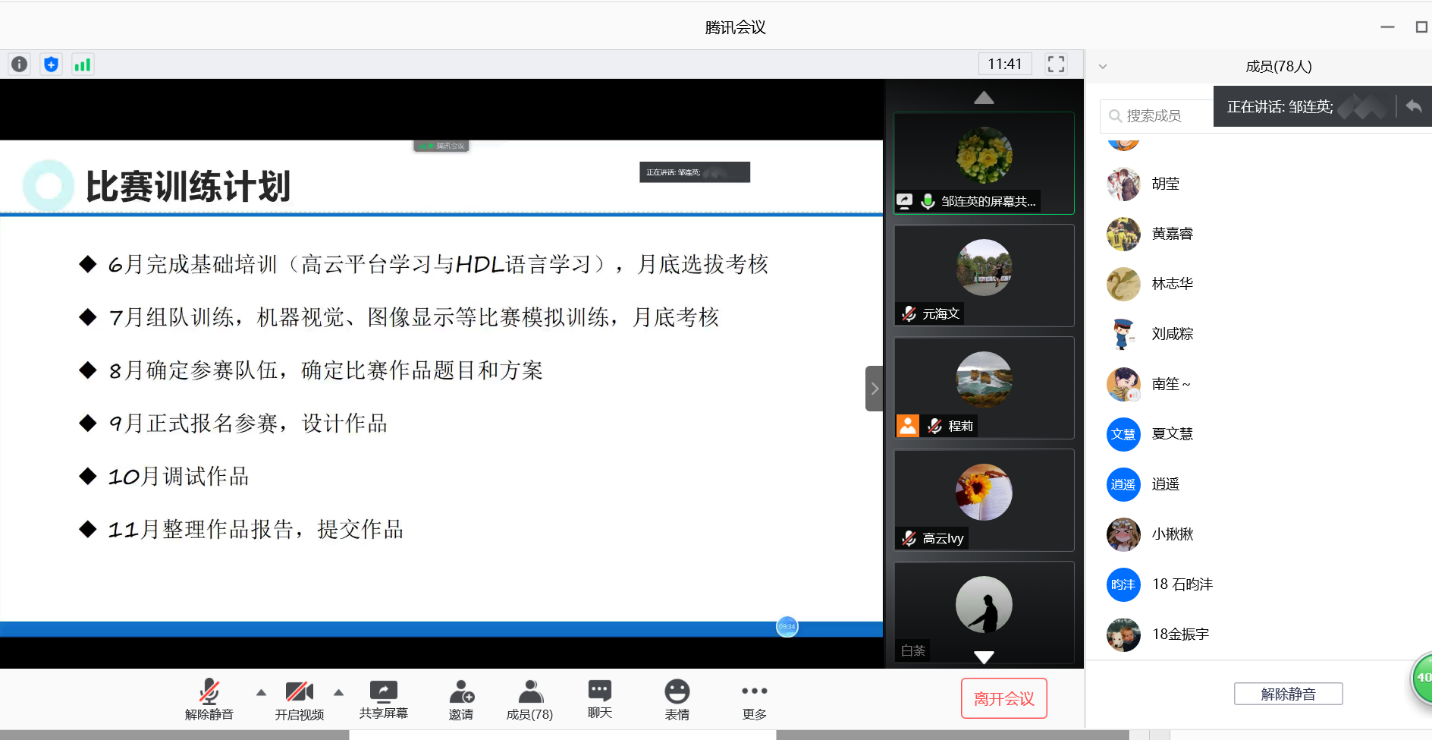This screenshot has height=740, width=1432.
Task: Select member 夏文慧 in the list
Action: (1172, 434)
